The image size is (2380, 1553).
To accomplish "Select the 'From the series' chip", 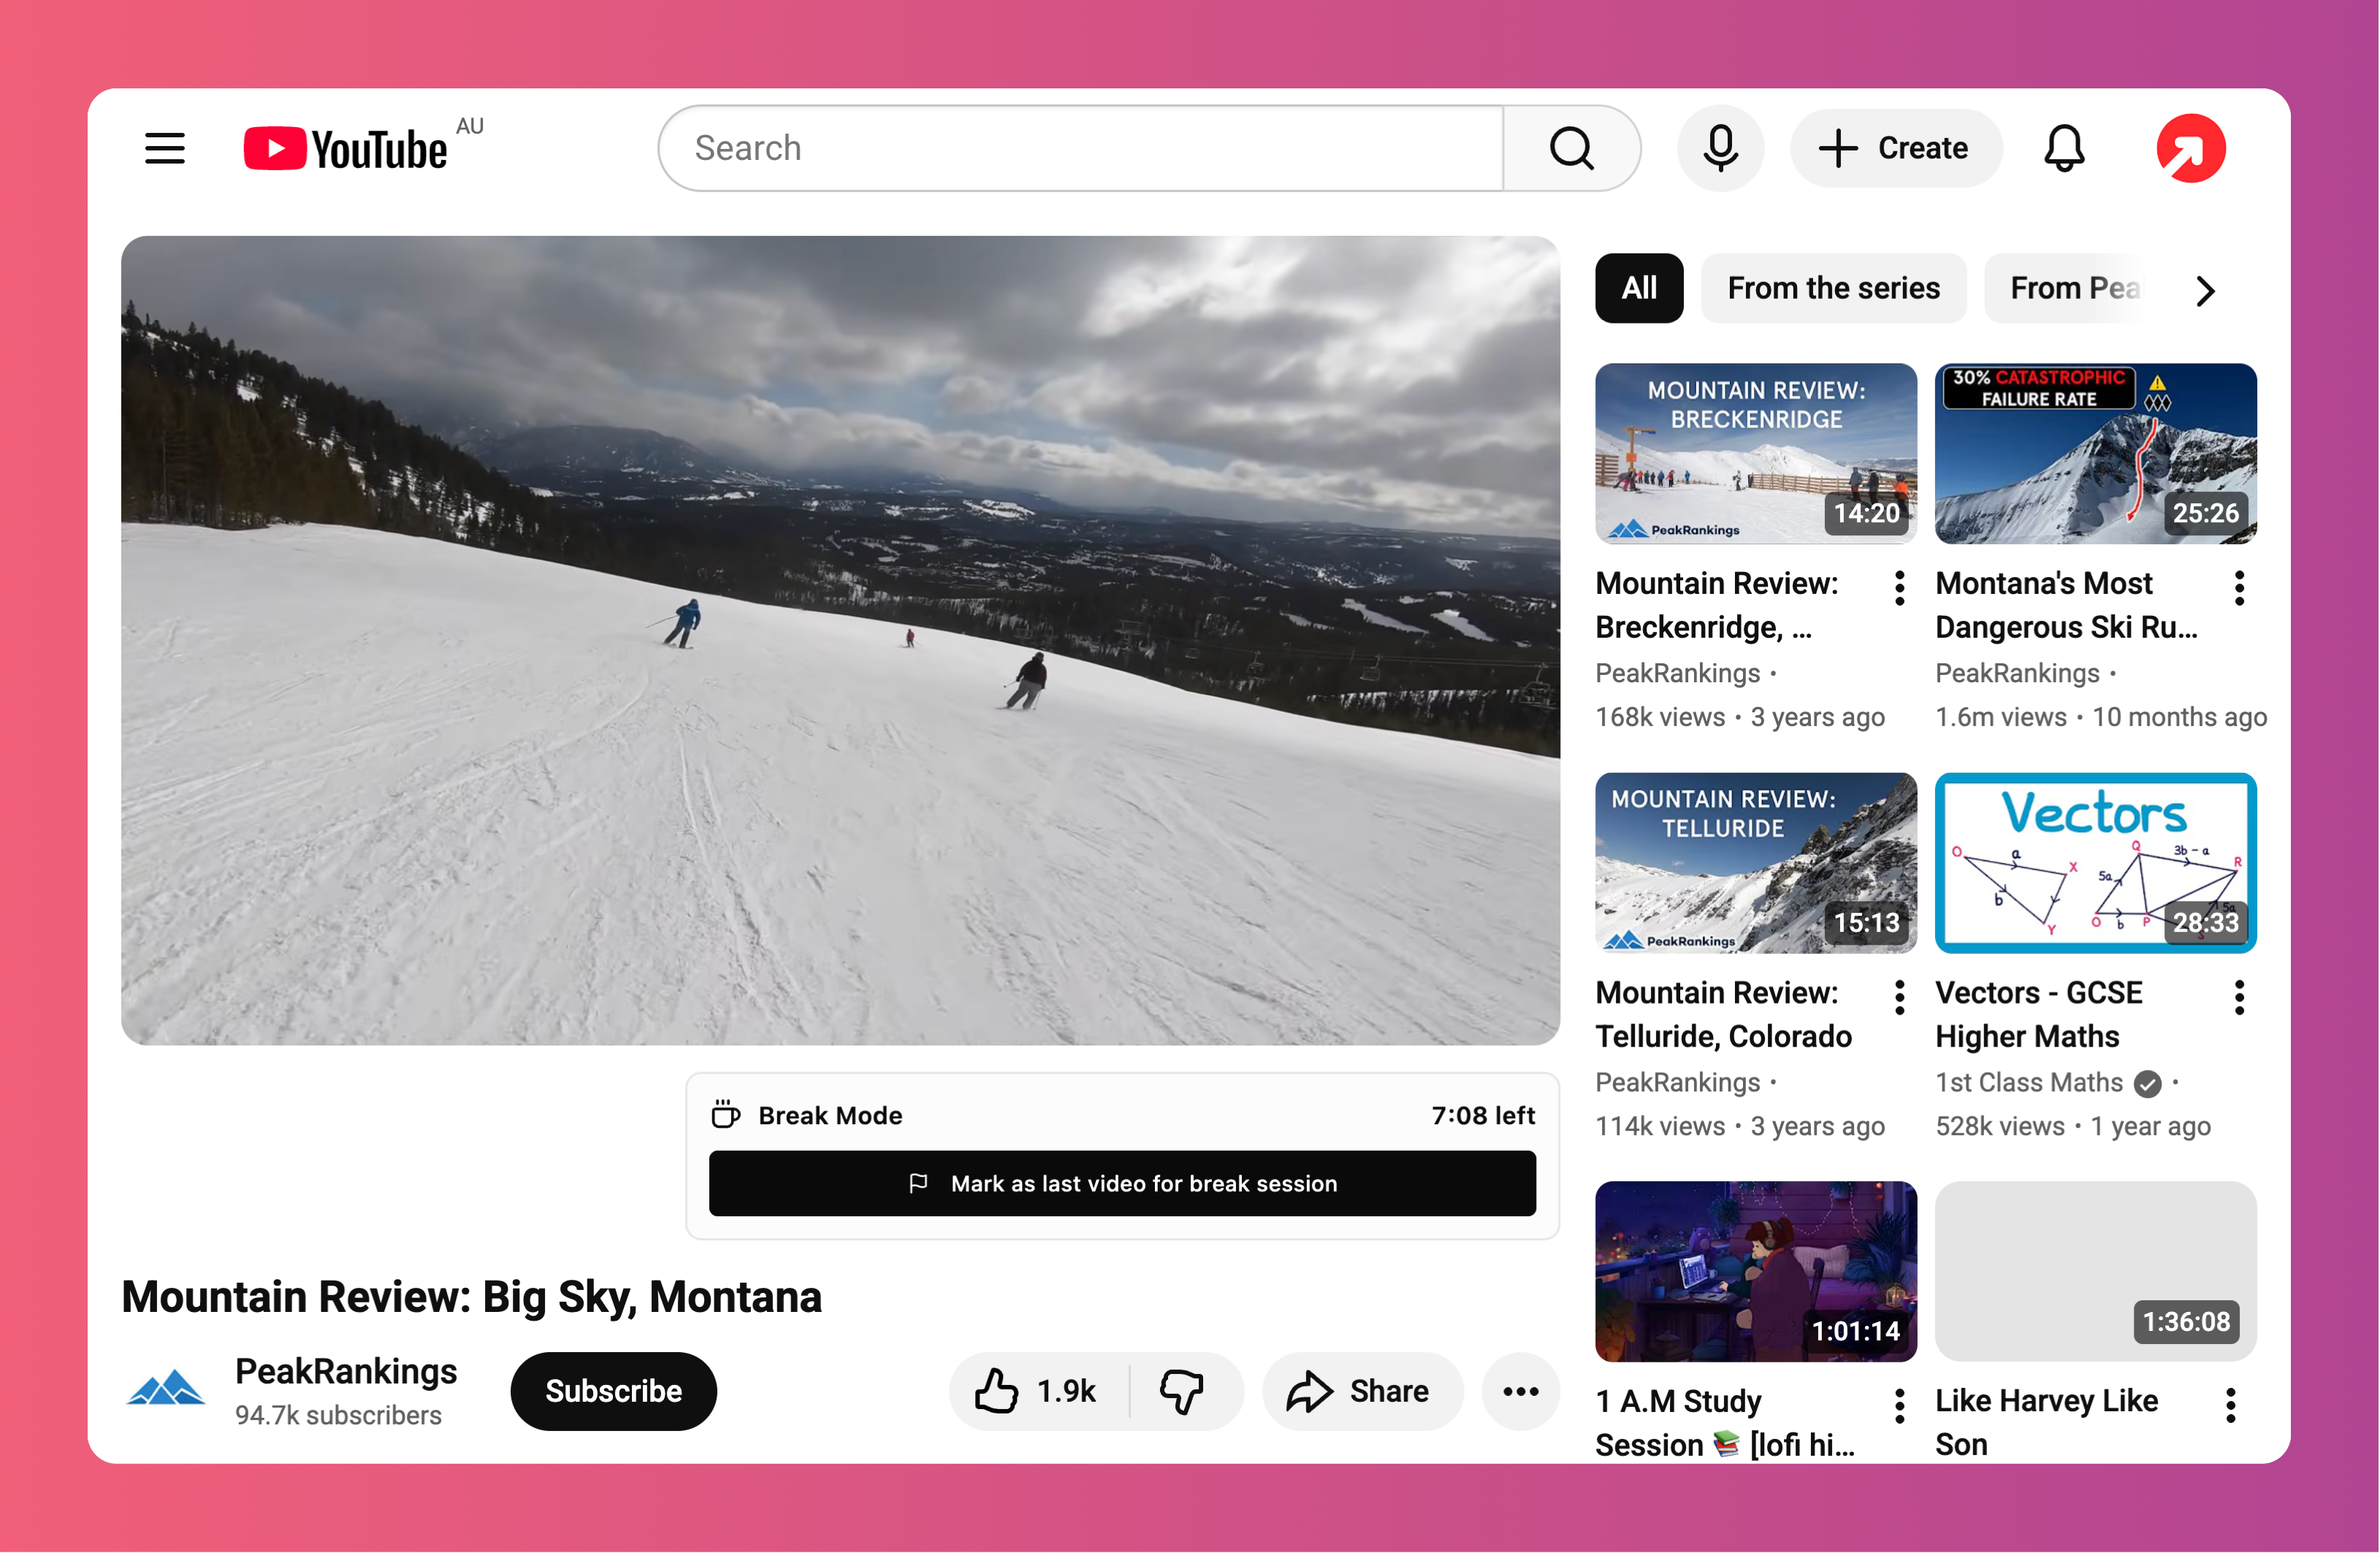I will pos(1833,289).
